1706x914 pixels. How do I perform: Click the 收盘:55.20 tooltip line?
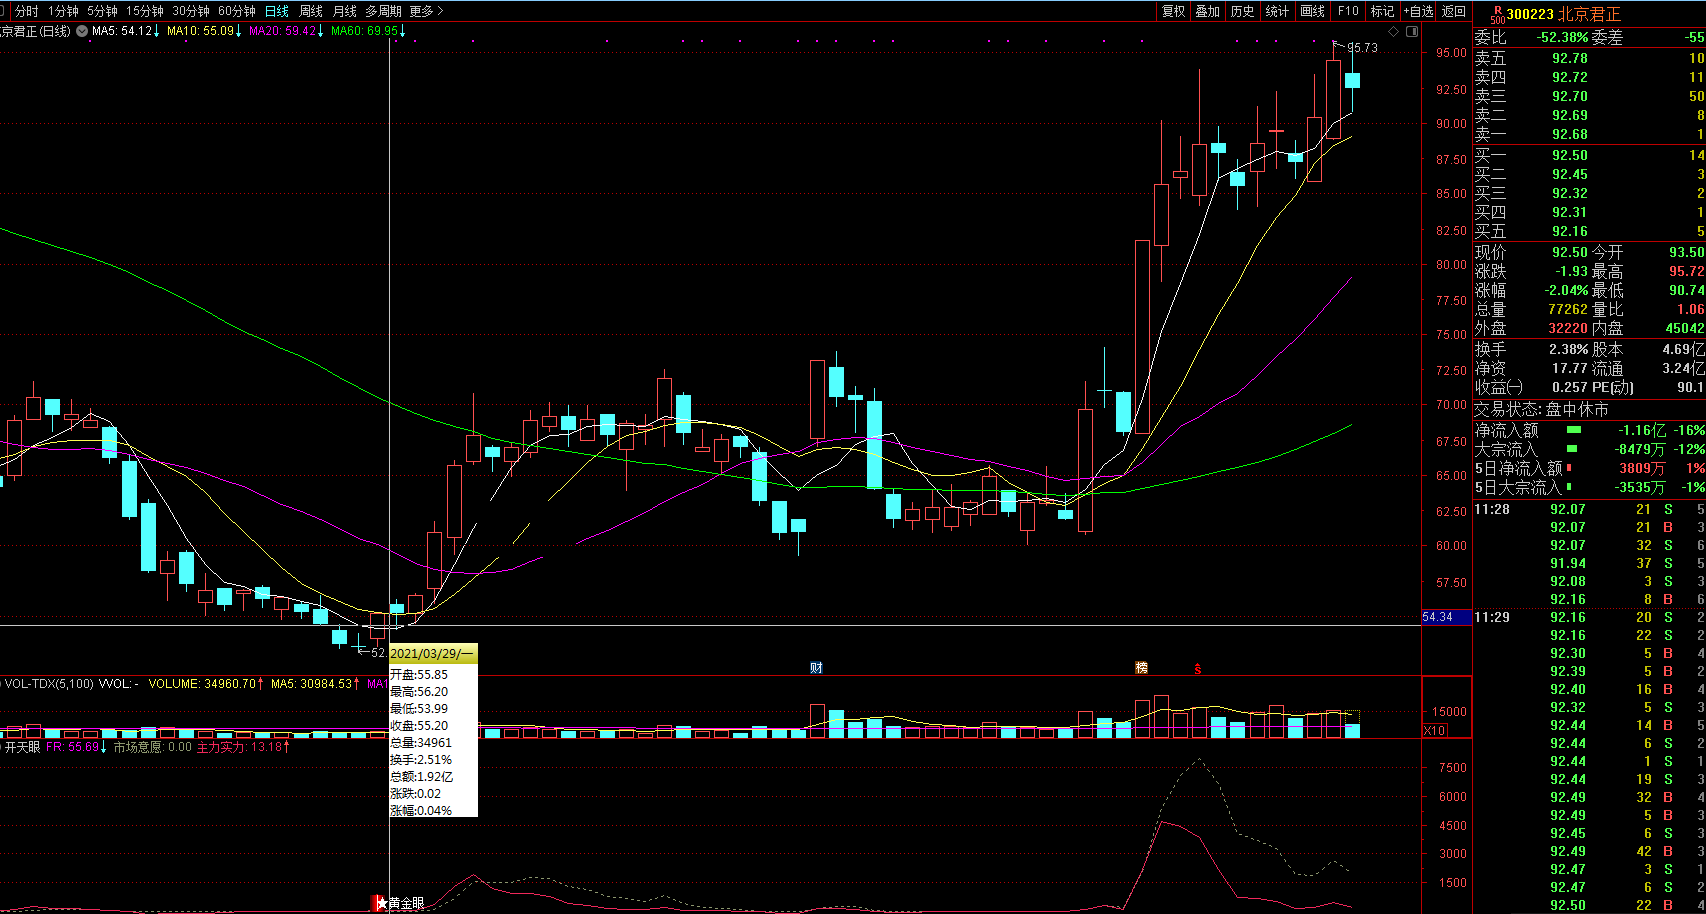point(419,726)
